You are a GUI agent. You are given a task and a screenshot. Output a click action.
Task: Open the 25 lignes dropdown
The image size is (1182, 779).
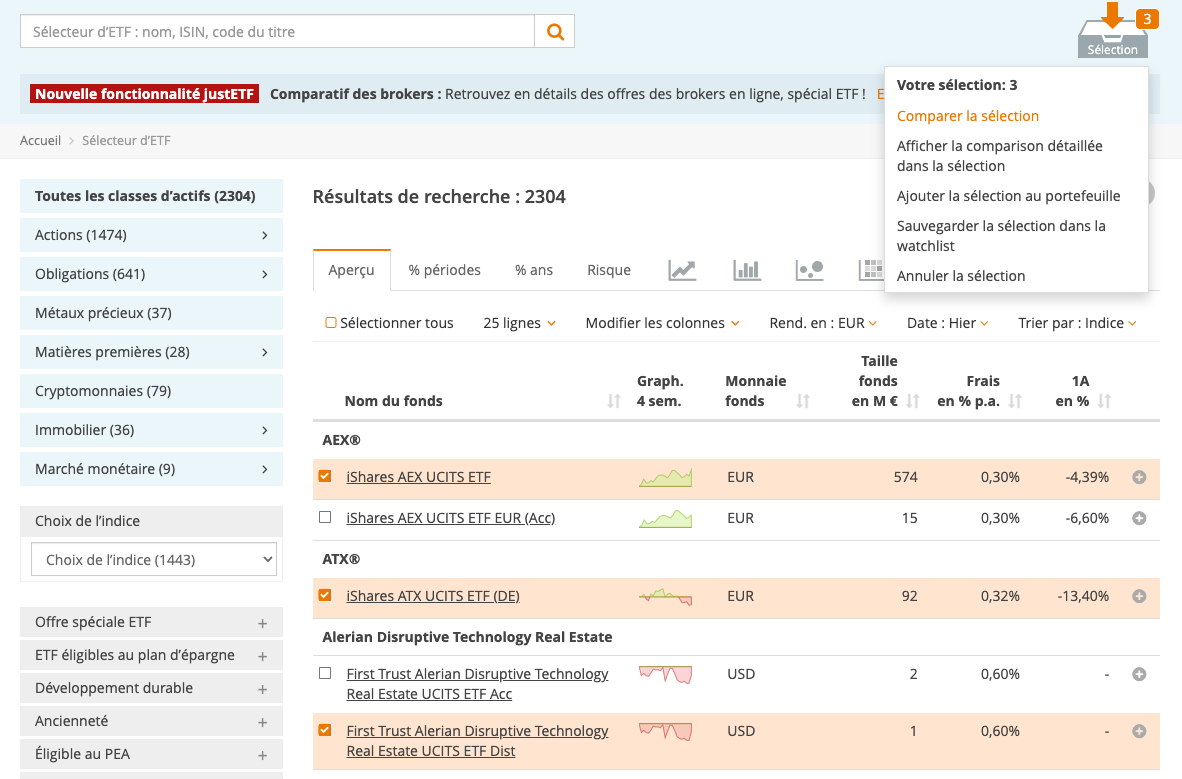coord(519,323)
